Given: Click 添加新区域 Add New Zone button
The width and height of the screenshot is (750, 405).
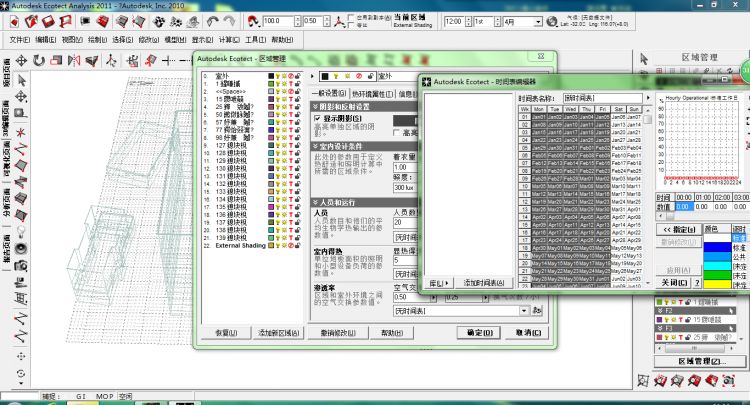Looking at the screenshot, I should coord(278,332).
